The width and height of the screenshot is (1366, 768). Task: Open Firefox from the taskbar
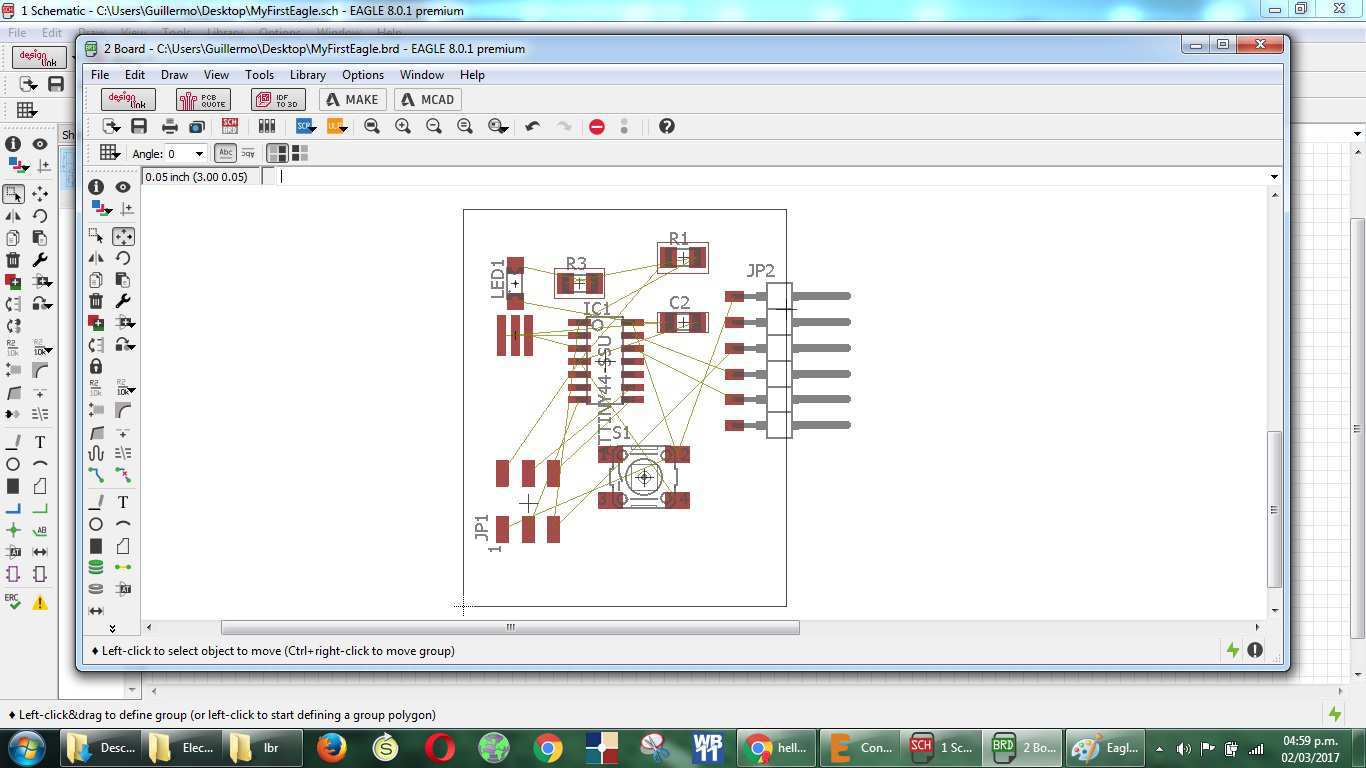tap(332, 747)
